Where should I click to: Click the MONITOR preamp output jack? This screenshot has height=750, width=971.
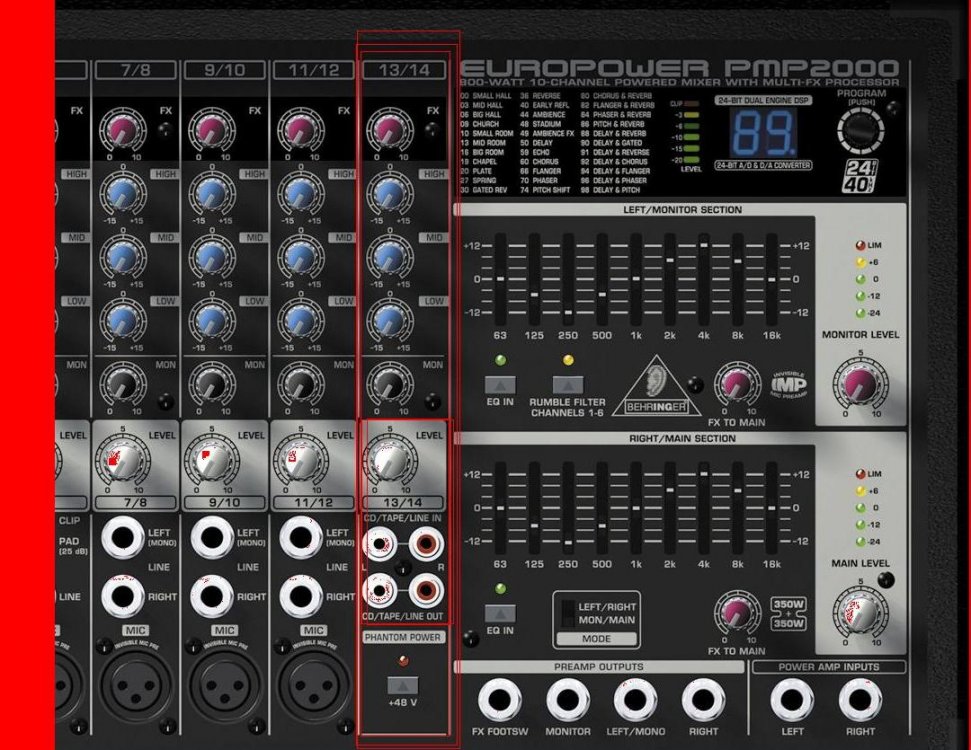pos(568,700)
